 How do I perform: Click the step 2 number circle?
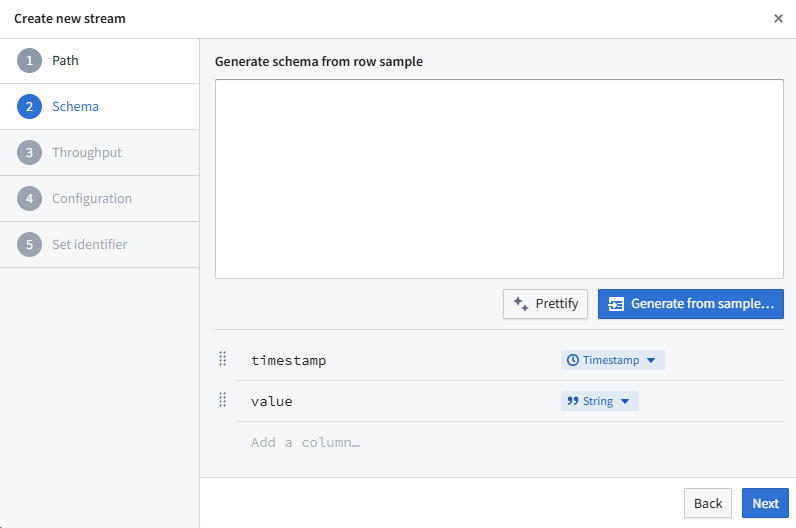pos(30,107)
